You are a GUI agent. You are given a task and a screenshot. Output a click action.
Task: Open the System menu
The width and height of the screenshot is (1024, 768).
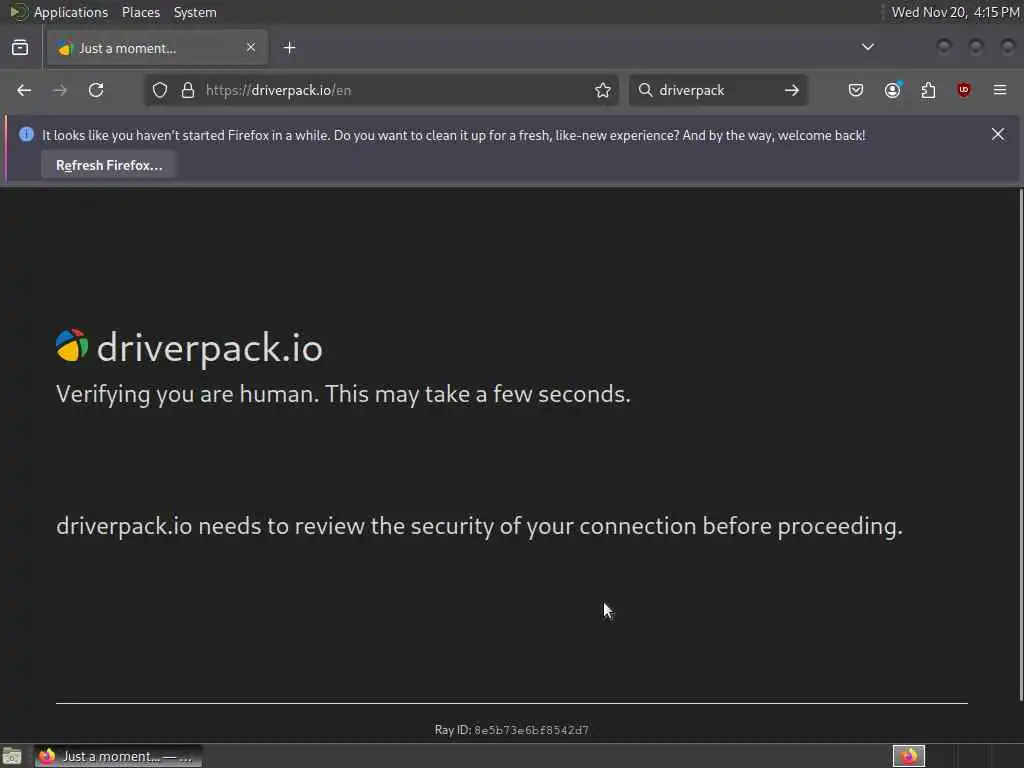195,12
